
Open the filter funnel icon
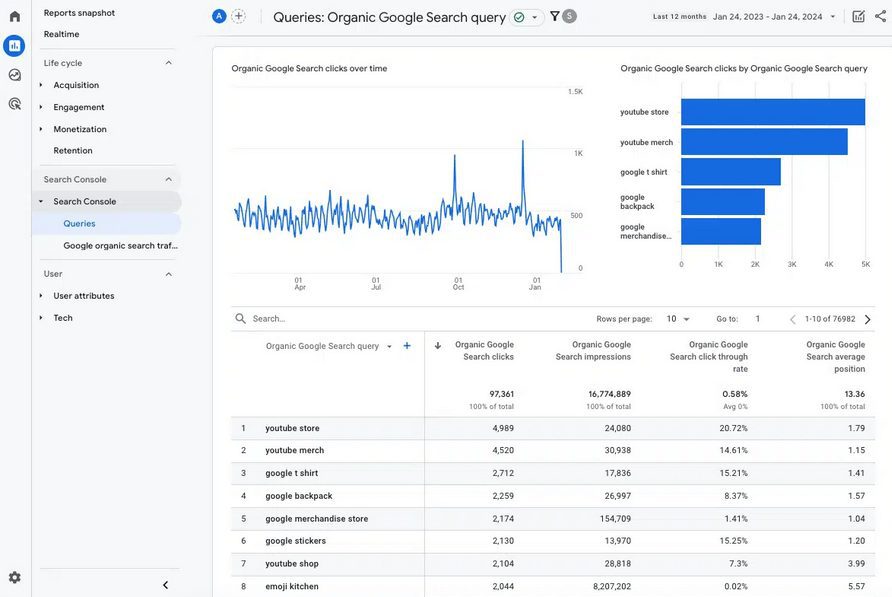[555, 17]
